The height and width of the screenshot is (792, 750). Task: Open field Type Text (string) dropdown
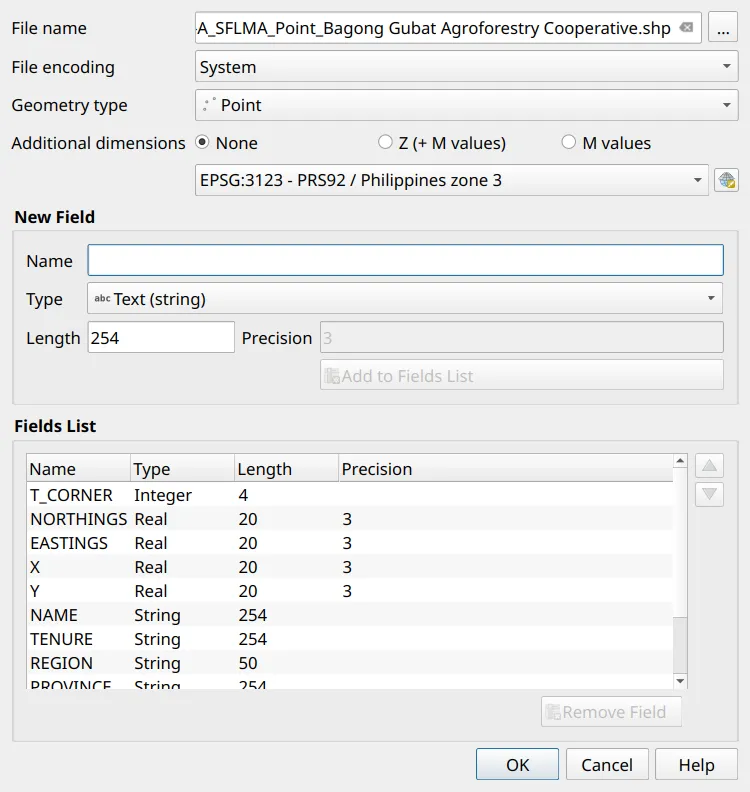(405, 299)
